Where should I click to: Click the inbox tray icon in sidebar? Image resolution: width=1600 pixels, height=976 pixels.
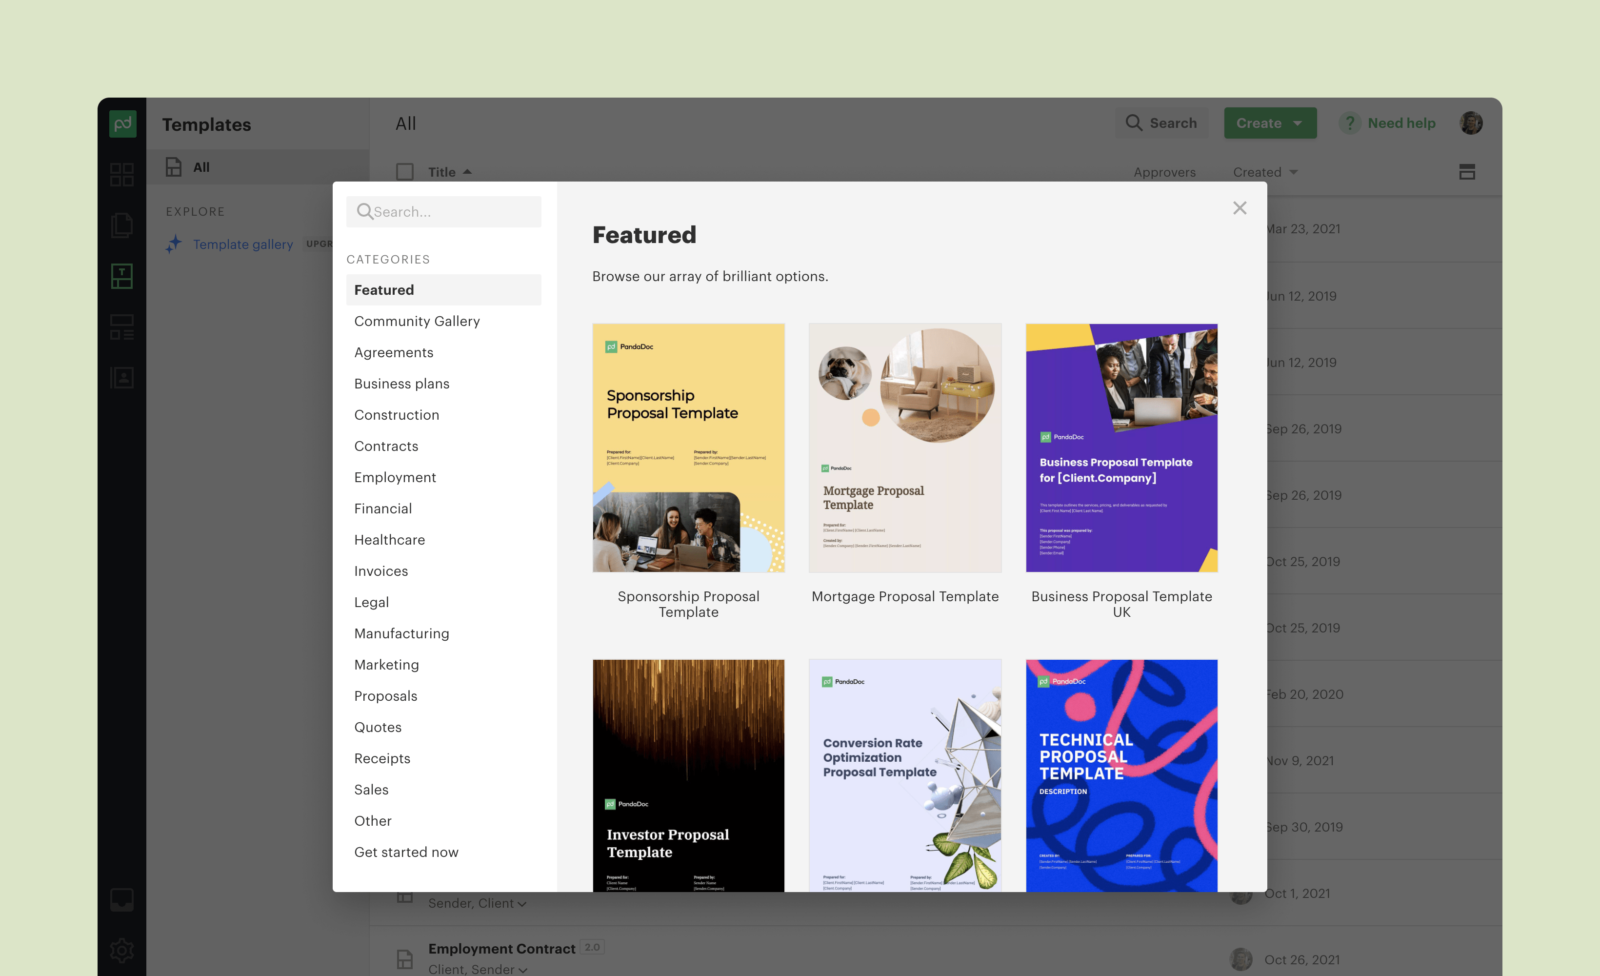[122, 900]
